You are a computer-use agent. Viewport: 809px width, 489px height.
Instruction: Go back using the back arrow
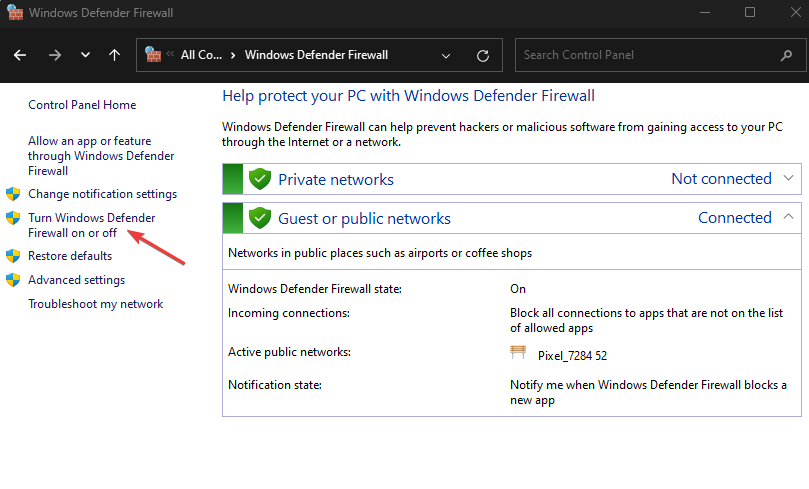(20, 55)
